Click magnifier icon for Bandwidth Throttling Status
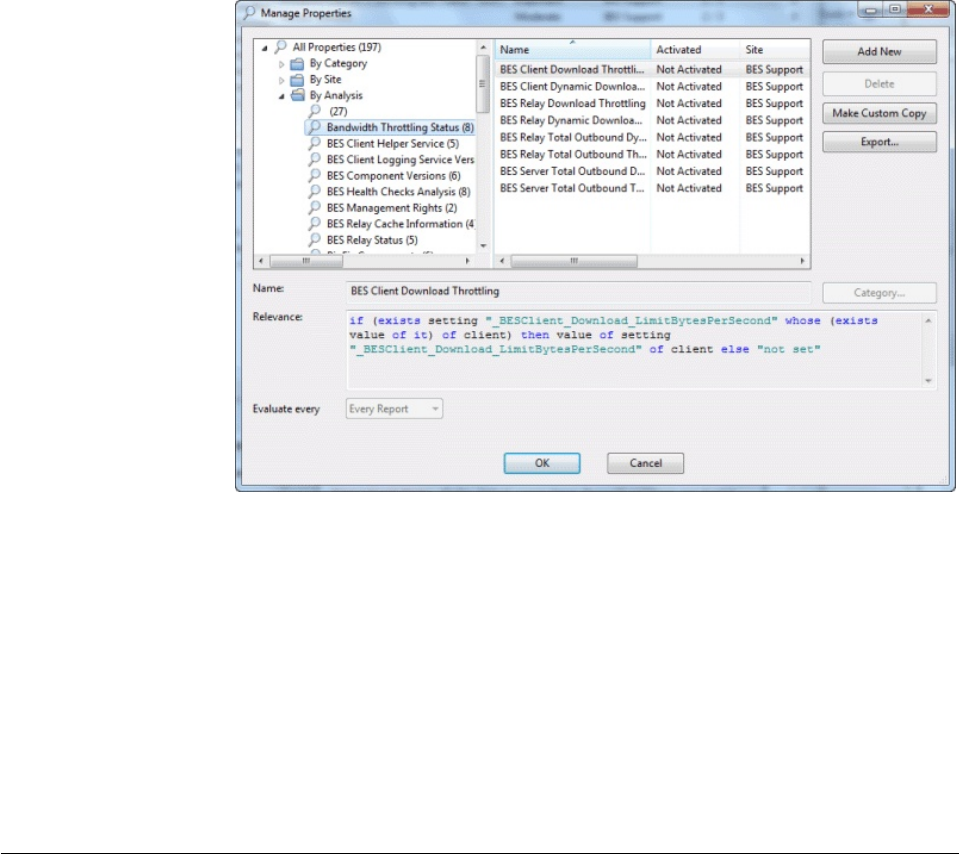This screenshot has width=959, height=854. [314, 127]
